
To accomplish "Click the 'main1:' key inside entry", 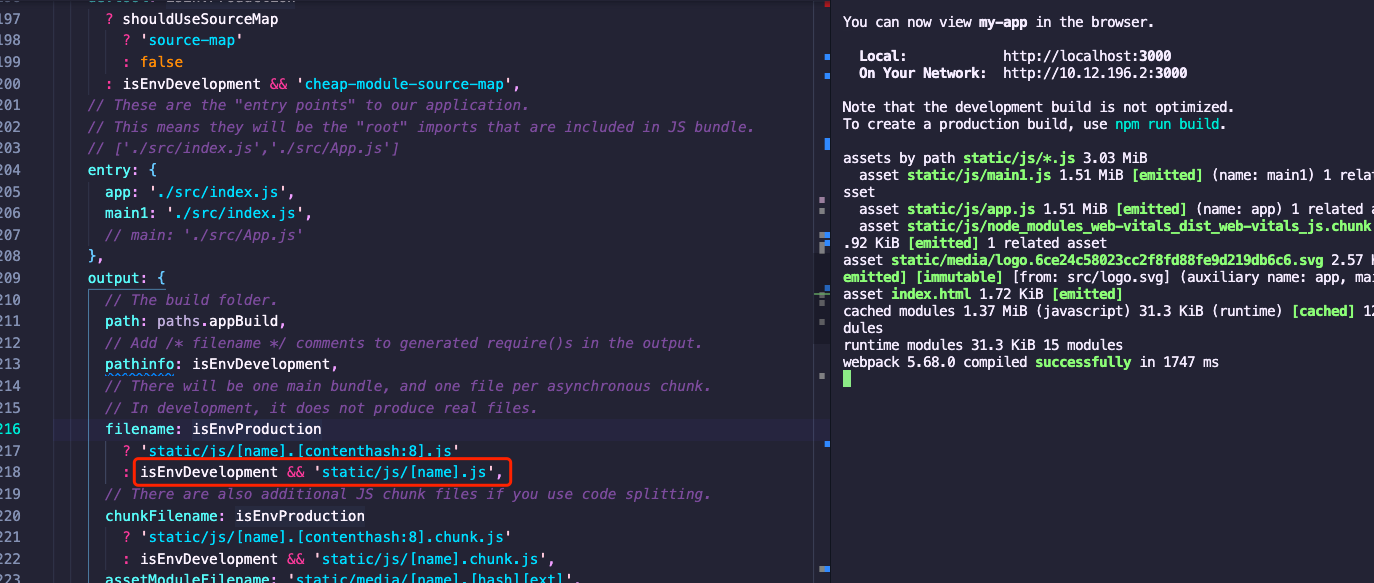I will point(131,213).
